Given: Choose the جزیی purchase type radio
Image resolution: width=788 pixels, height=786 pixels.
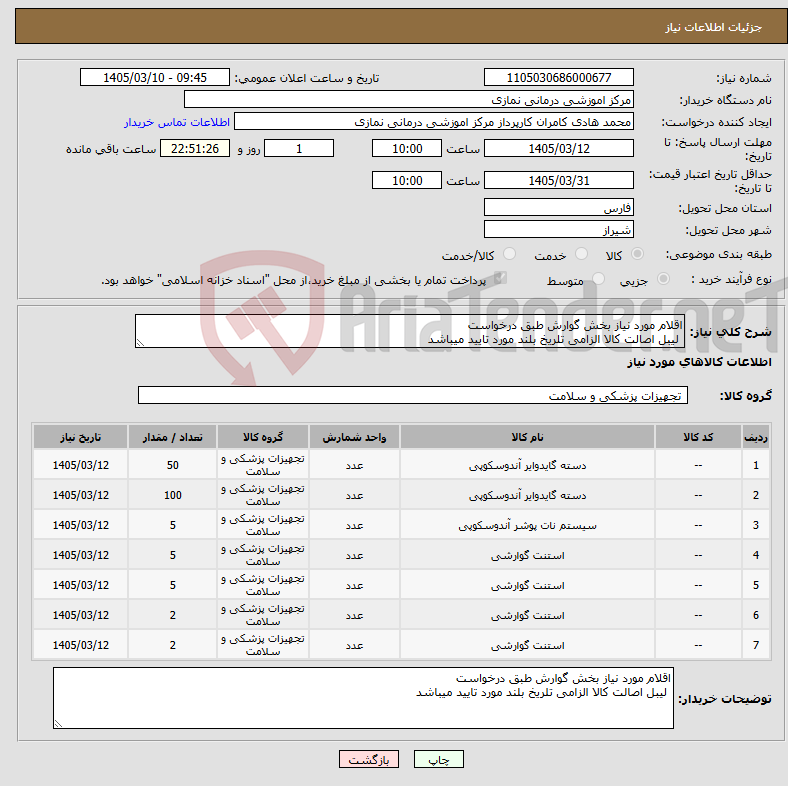Looking at the screenshot, I should point(663,279).
